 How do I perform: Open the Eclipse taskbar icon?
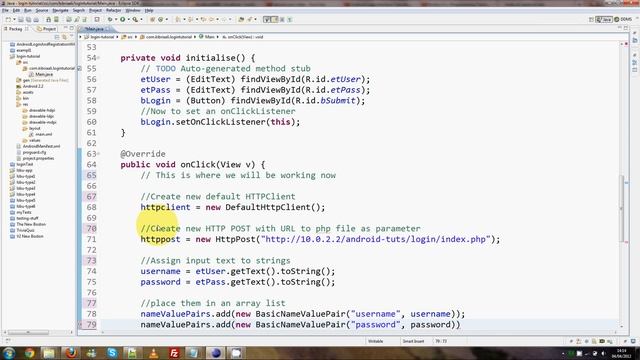tap(216, 353)
